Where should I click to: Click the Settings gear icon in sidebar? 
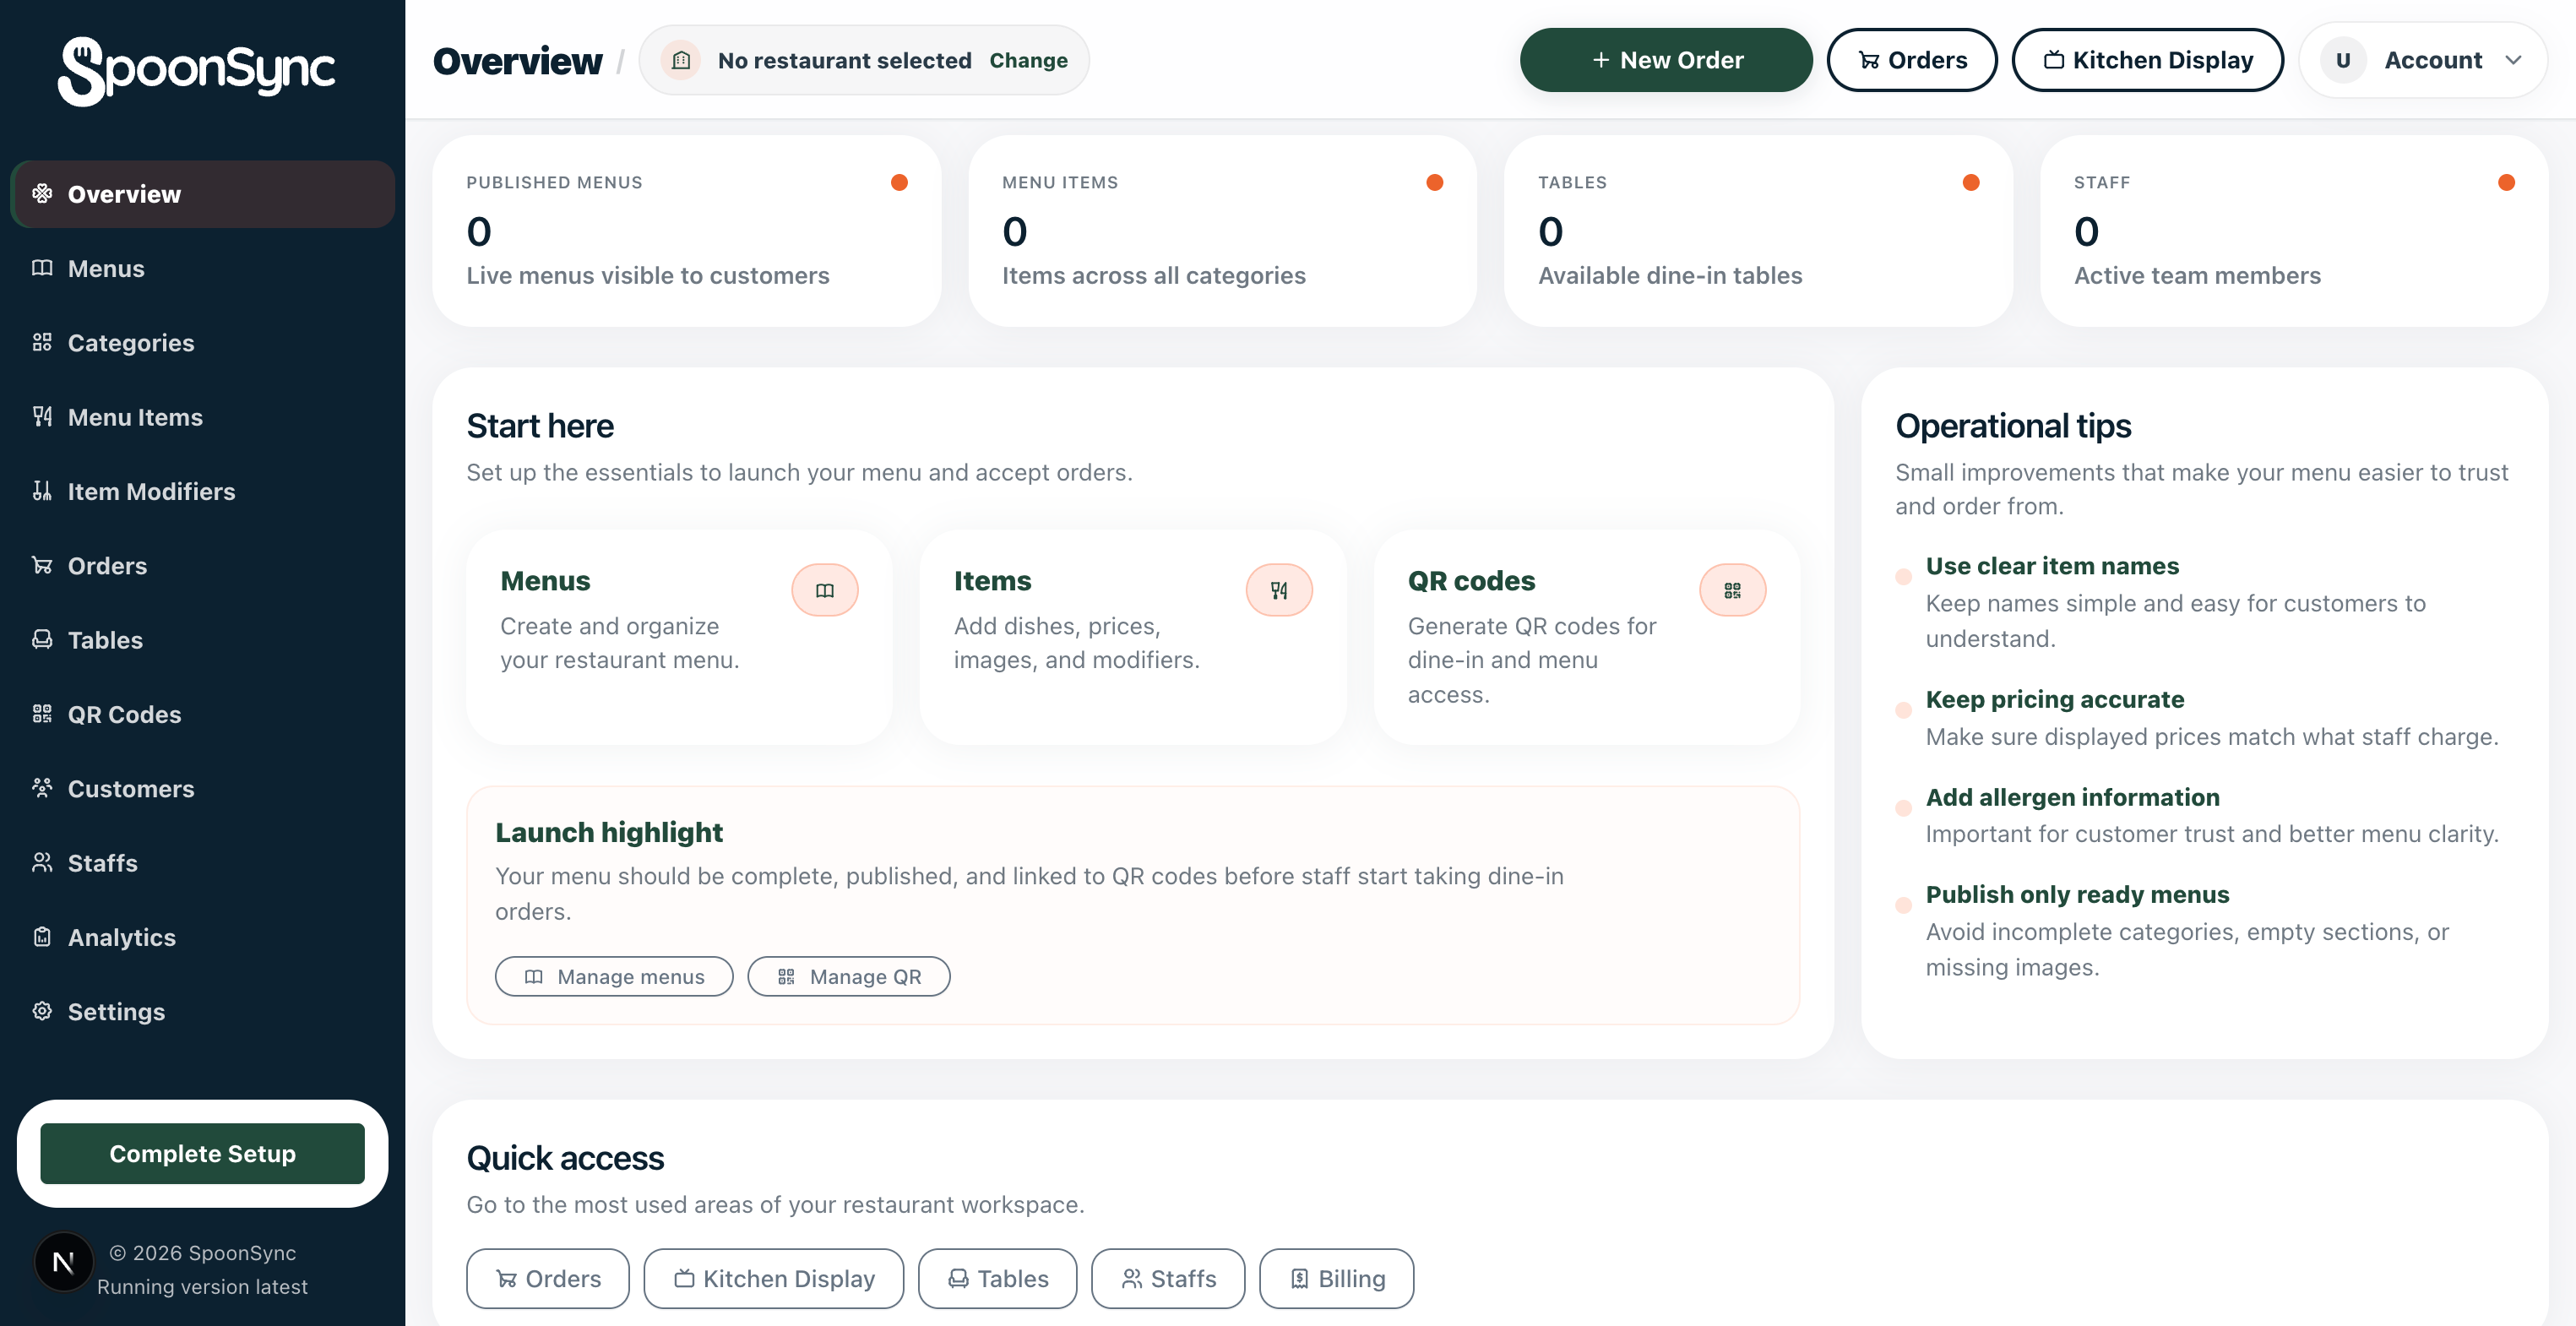coord(42,1011)
